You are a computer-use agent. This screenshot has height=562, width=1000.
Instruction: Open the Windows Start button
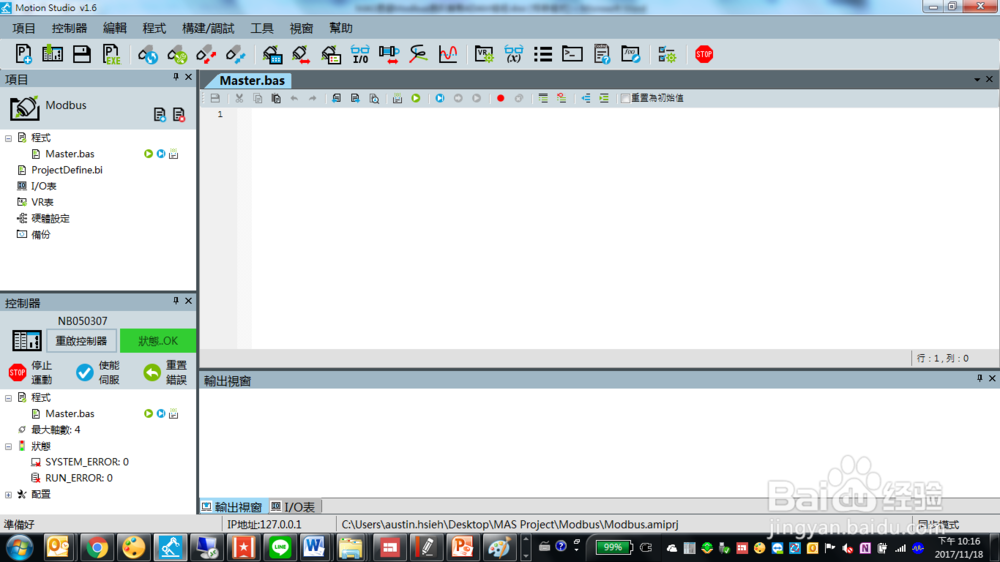pos(20,547)
